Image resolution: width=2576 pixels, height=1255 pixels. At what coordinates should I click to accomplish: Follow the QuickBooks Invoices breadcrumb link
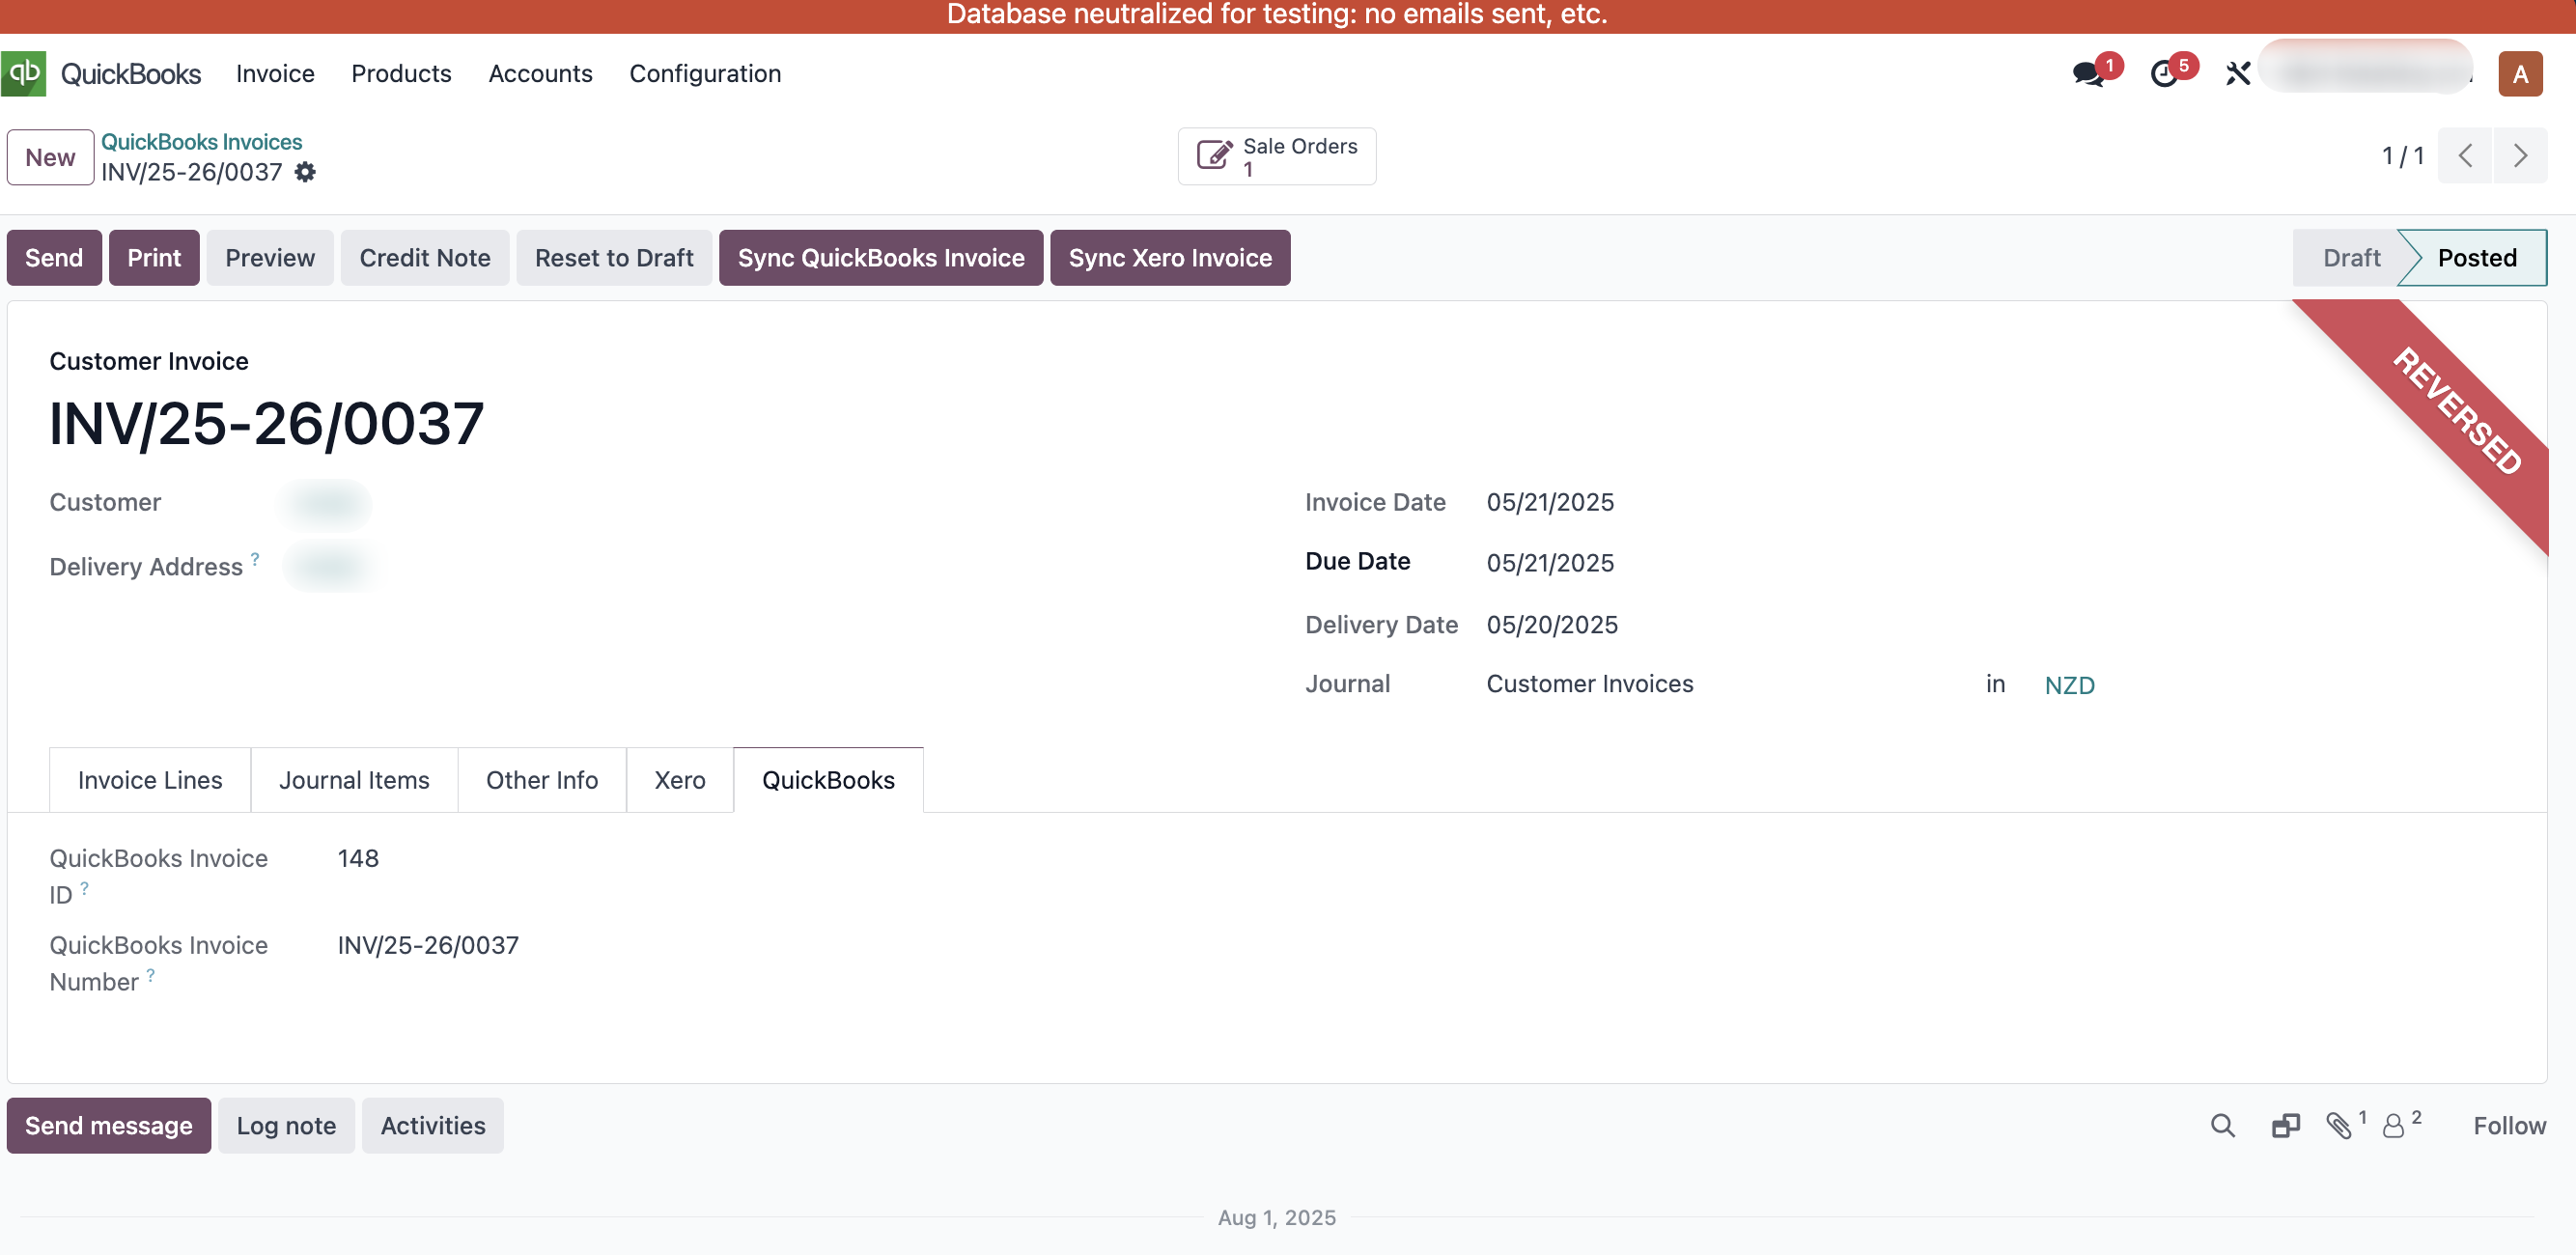201,142
